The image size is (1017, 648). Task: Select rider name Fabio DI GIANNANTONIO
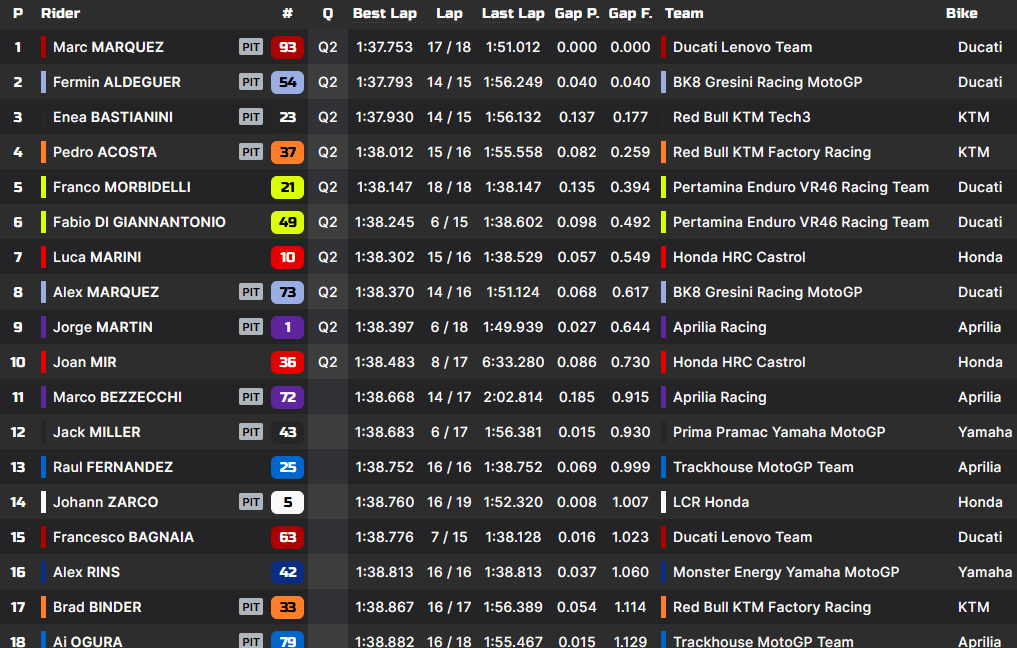(x=139, y=222)
